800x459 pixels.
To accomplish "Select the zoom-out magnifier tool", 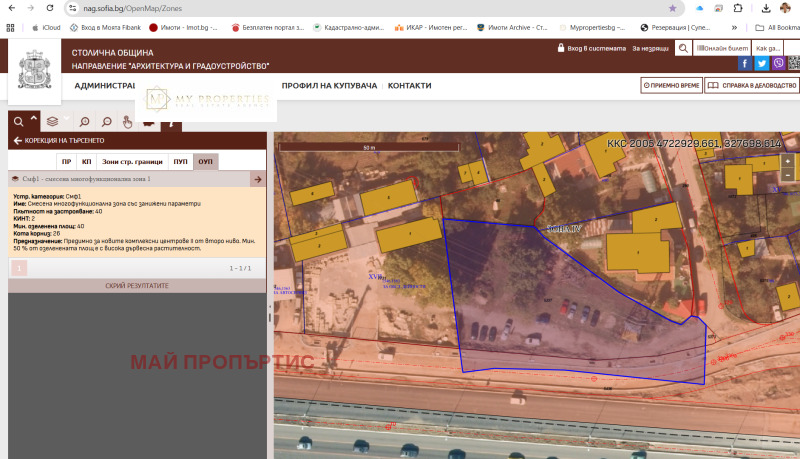I will point(107,122).
